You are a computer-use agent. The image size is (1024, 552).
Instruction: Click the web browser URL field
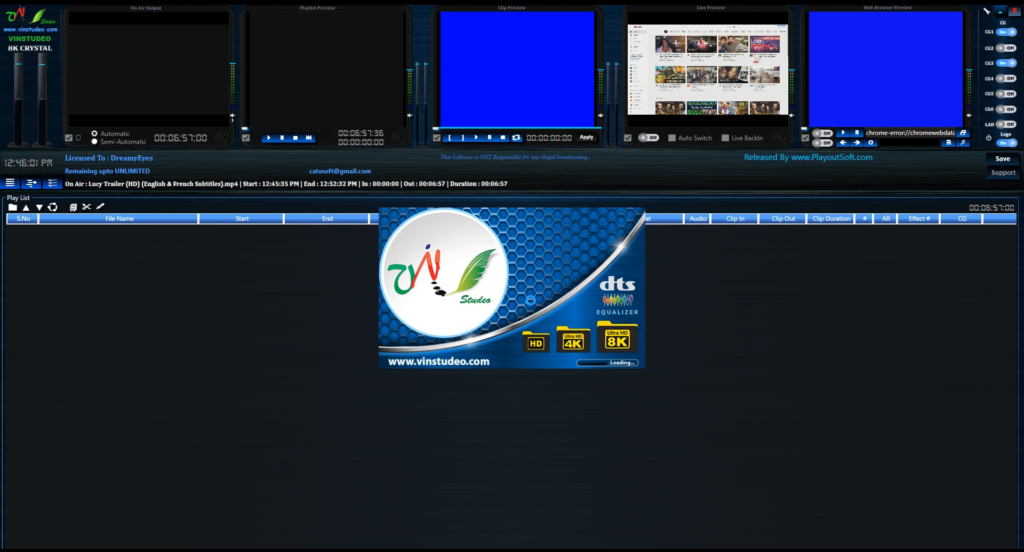[x=910, y=132]
